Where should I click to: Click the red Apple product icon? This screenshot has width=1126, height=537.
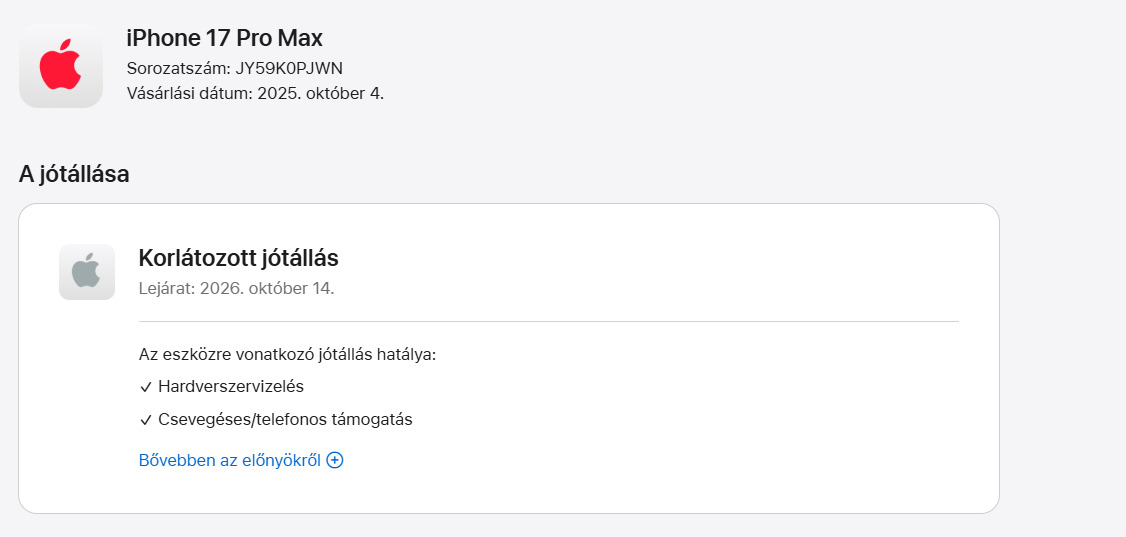click(x=60, y=66)
